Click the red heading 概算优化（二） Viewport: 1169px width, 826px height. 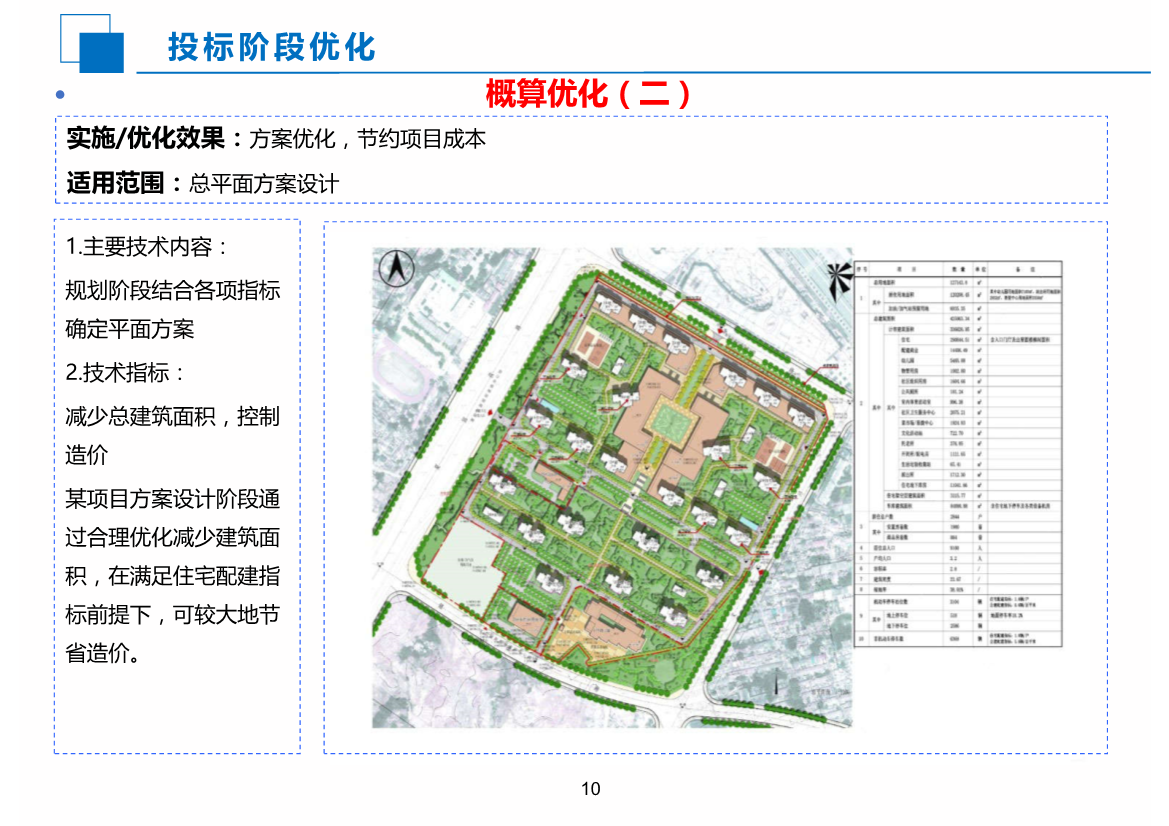[588, 93]
